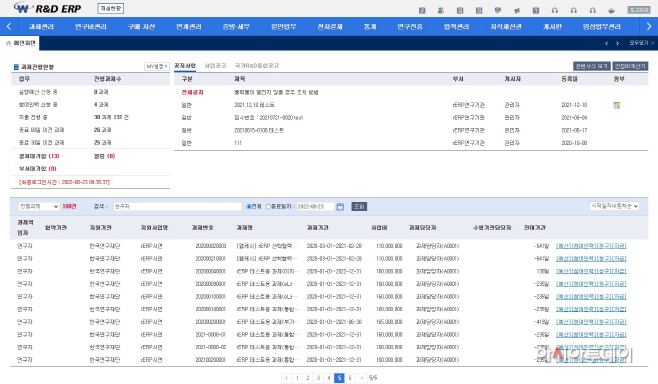Select the 전체 radio button
This screenshot has height=384, width=658.
(249, 206)
